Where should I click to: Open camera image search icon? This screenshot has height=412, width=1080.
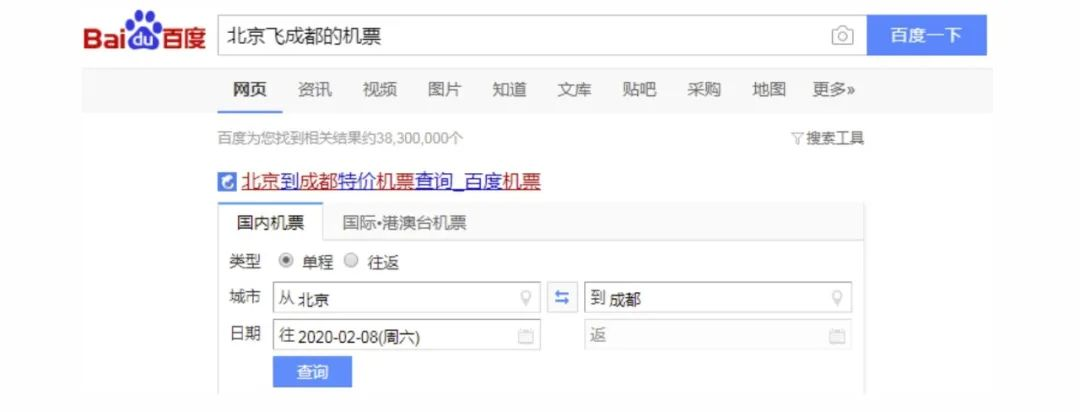pyautogui.click(x=842, y=36)
